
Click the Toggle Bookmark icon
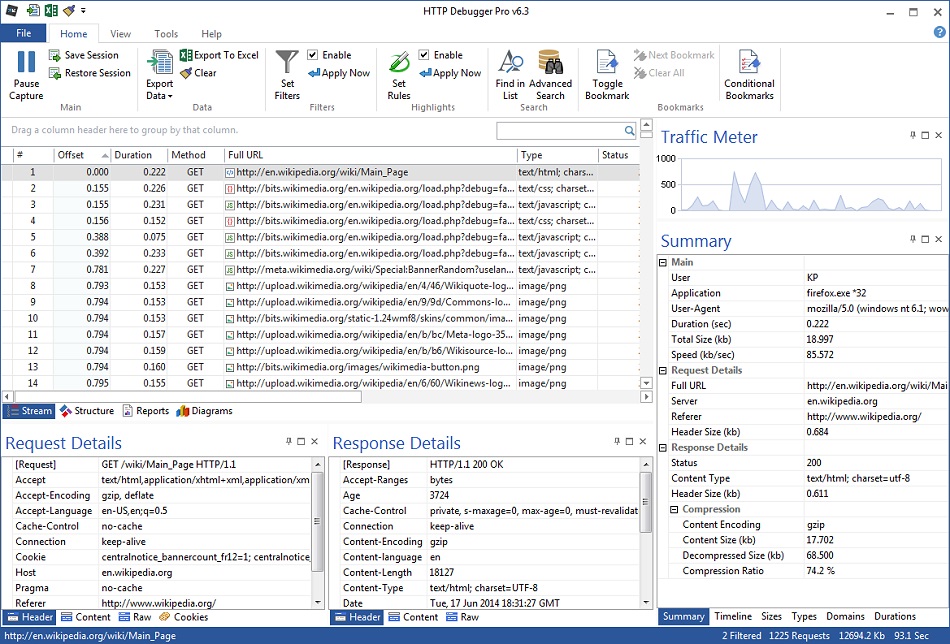tap(606, 62)
